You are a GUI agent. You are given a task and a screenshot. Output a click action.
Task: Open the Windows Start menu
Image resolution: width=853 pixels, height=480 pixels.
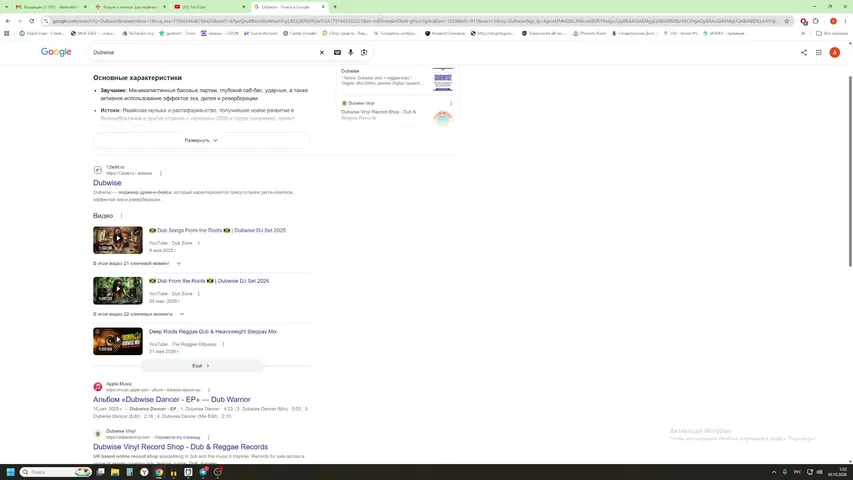(10, 472)
